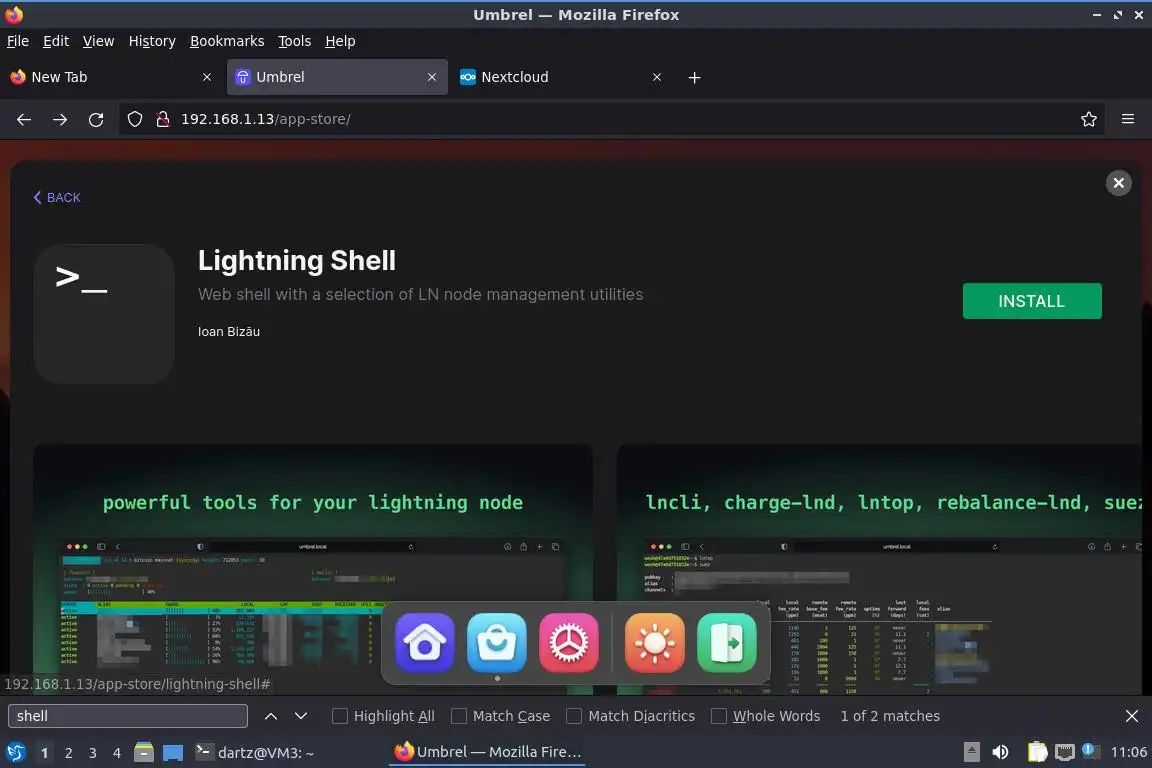This screenshot has height=768, width=1152.
Task: Select the Umbrel tab
Action: coord(337,77)
